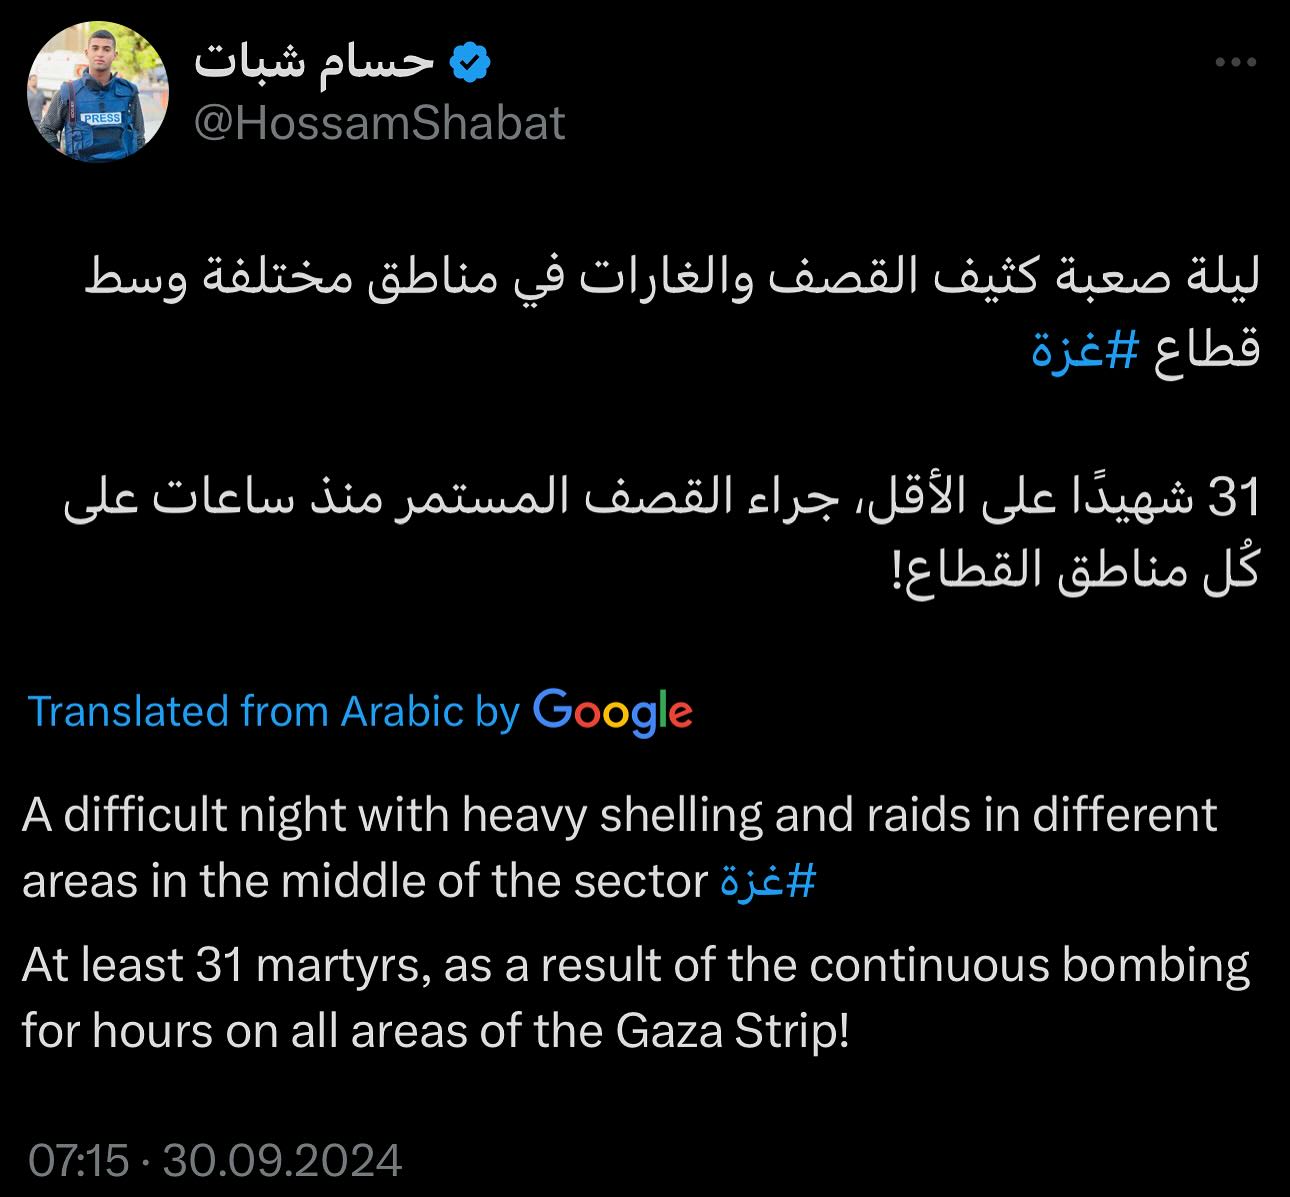
Task: Click the line starting "At least 31 martyrs"
Action: pos(636,966)
